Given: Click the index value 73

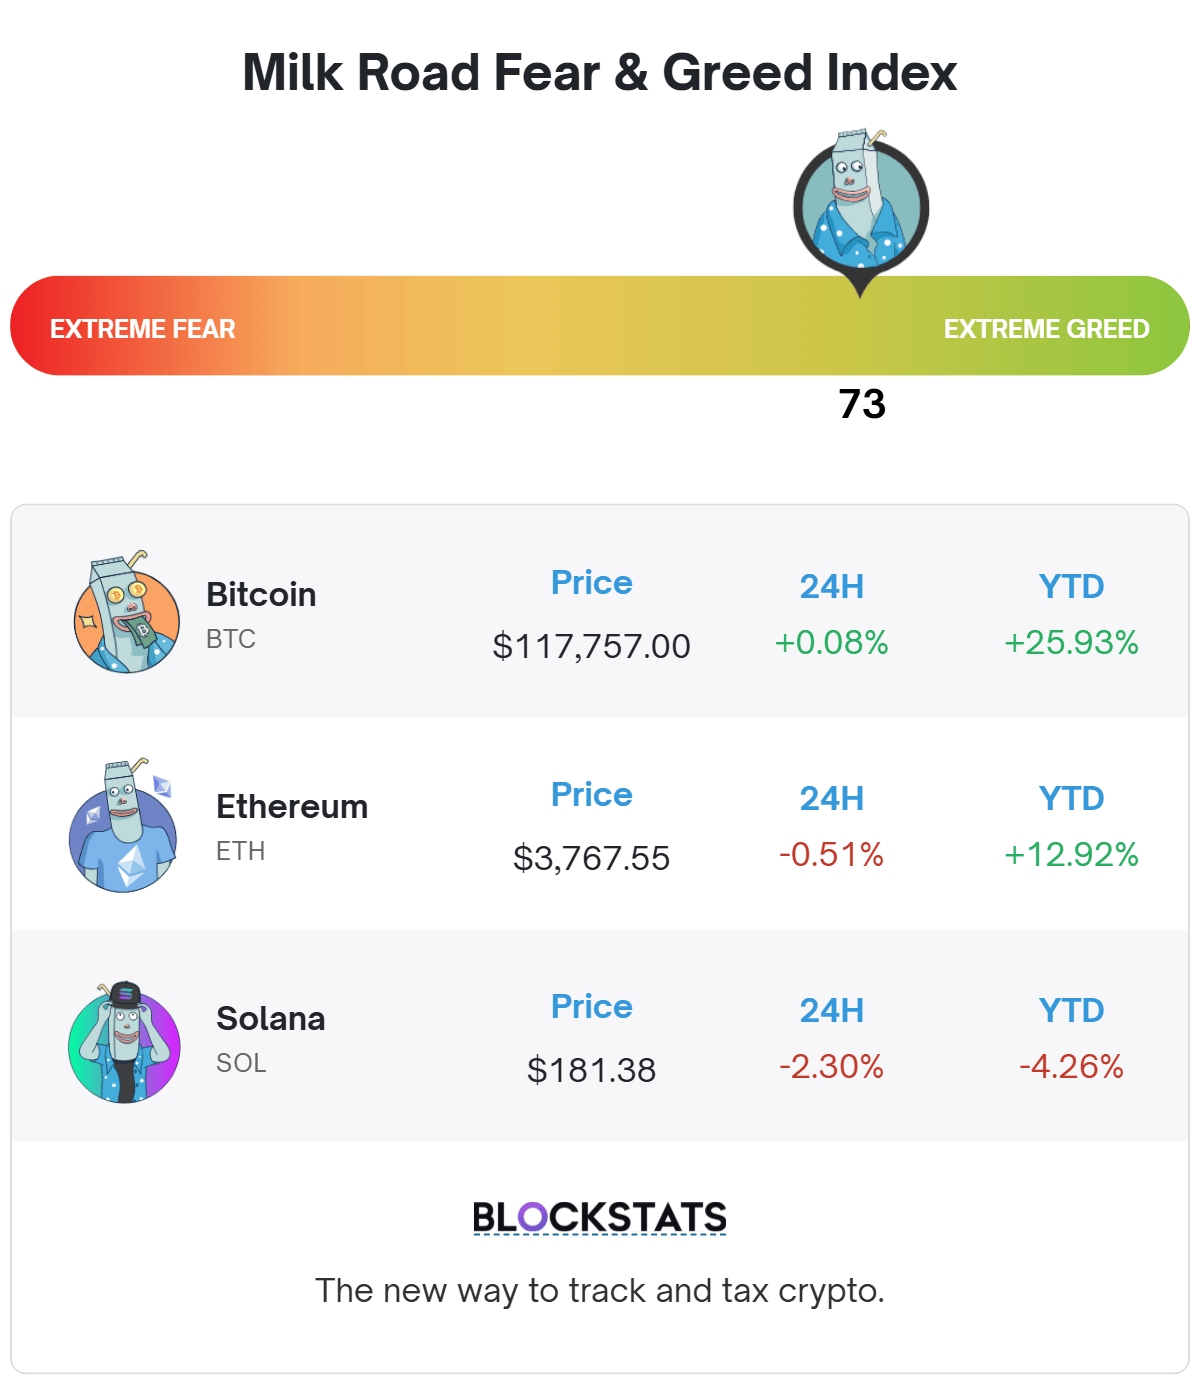Looking at the screenshot, I should [862, 405].
